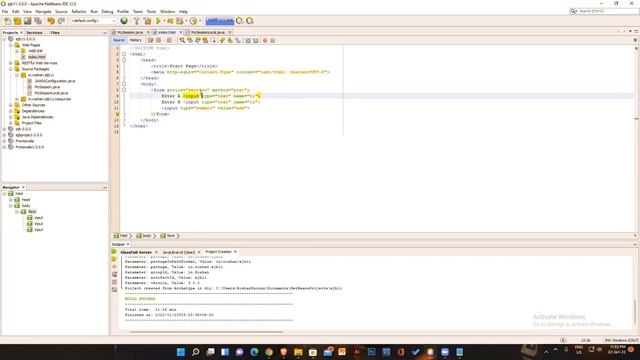
Task: Switch to the Services tab
Action: 35,32
